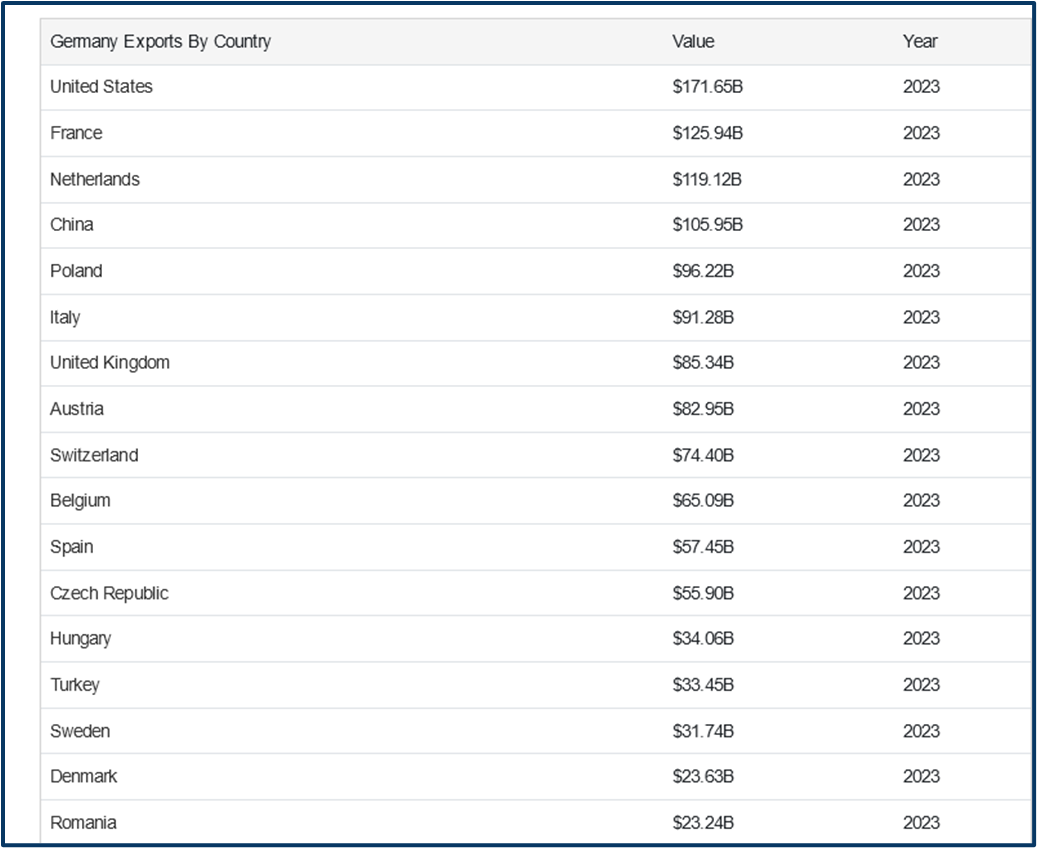Select Italy in the table
The height and width of the screenshot is (848, 1037).
pyautogui.click(x=65, y=317)
